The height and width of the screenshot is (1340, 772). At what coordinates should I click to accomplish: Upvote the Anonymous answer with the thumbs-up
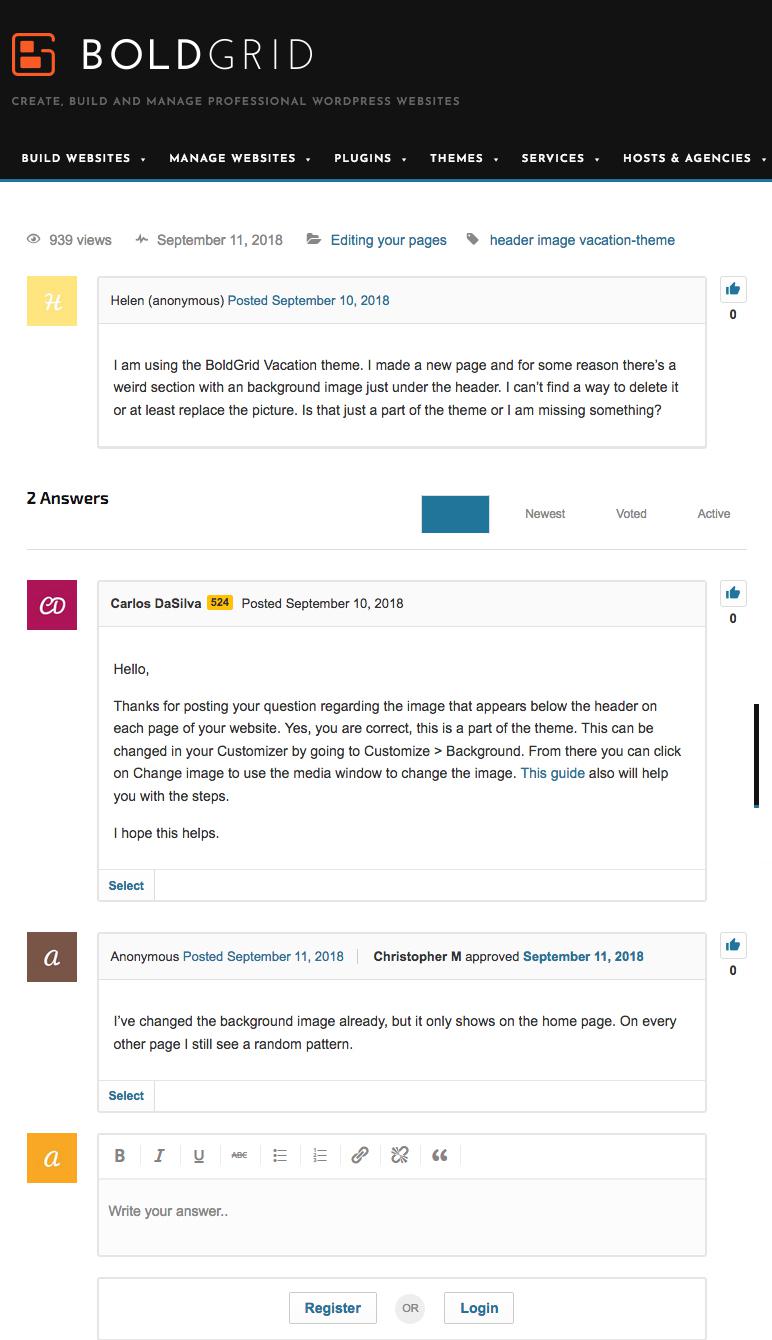[733, 945]
